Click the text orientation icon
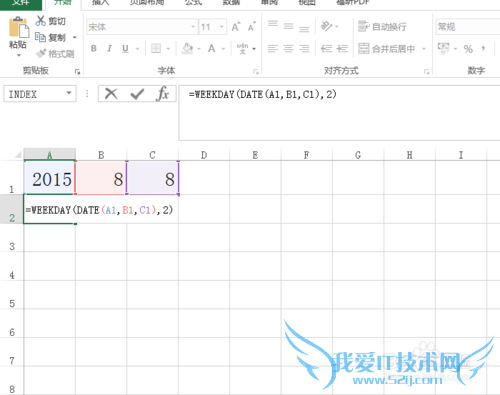 [326, 26]
